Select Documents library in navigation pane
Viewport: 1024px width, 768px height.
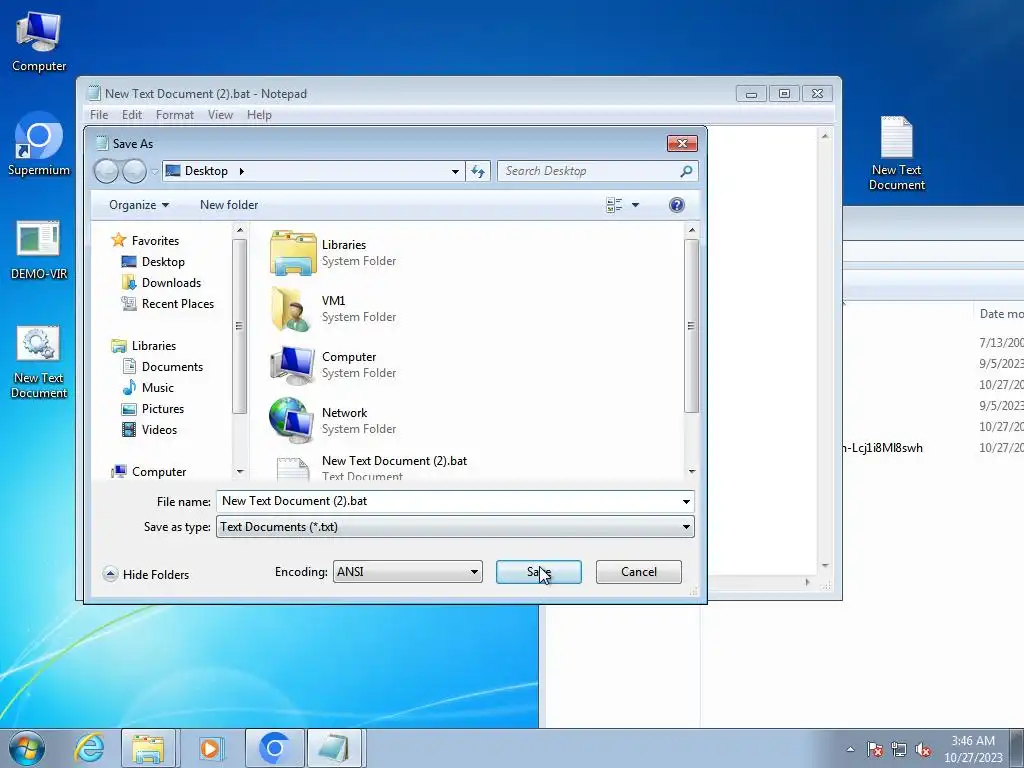coord(163,367)
